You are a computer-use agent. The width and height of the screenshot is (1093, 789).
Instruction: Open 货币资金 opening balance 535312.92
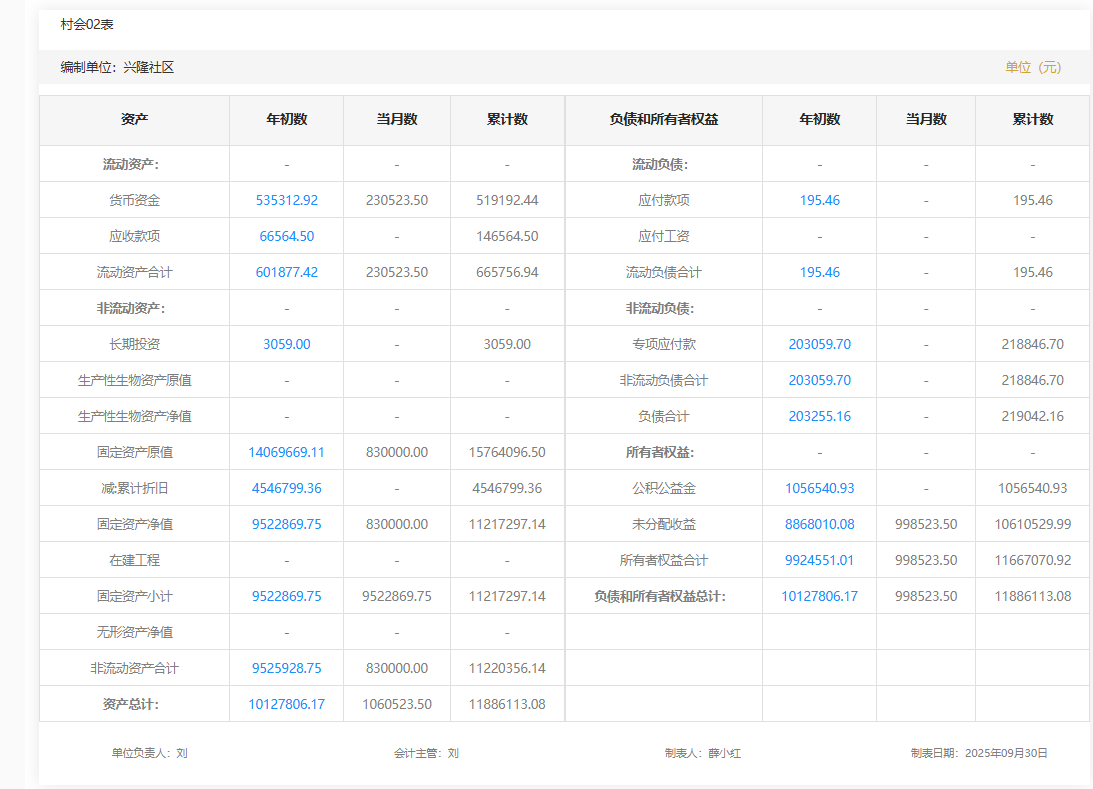click(x=286, y=200)
